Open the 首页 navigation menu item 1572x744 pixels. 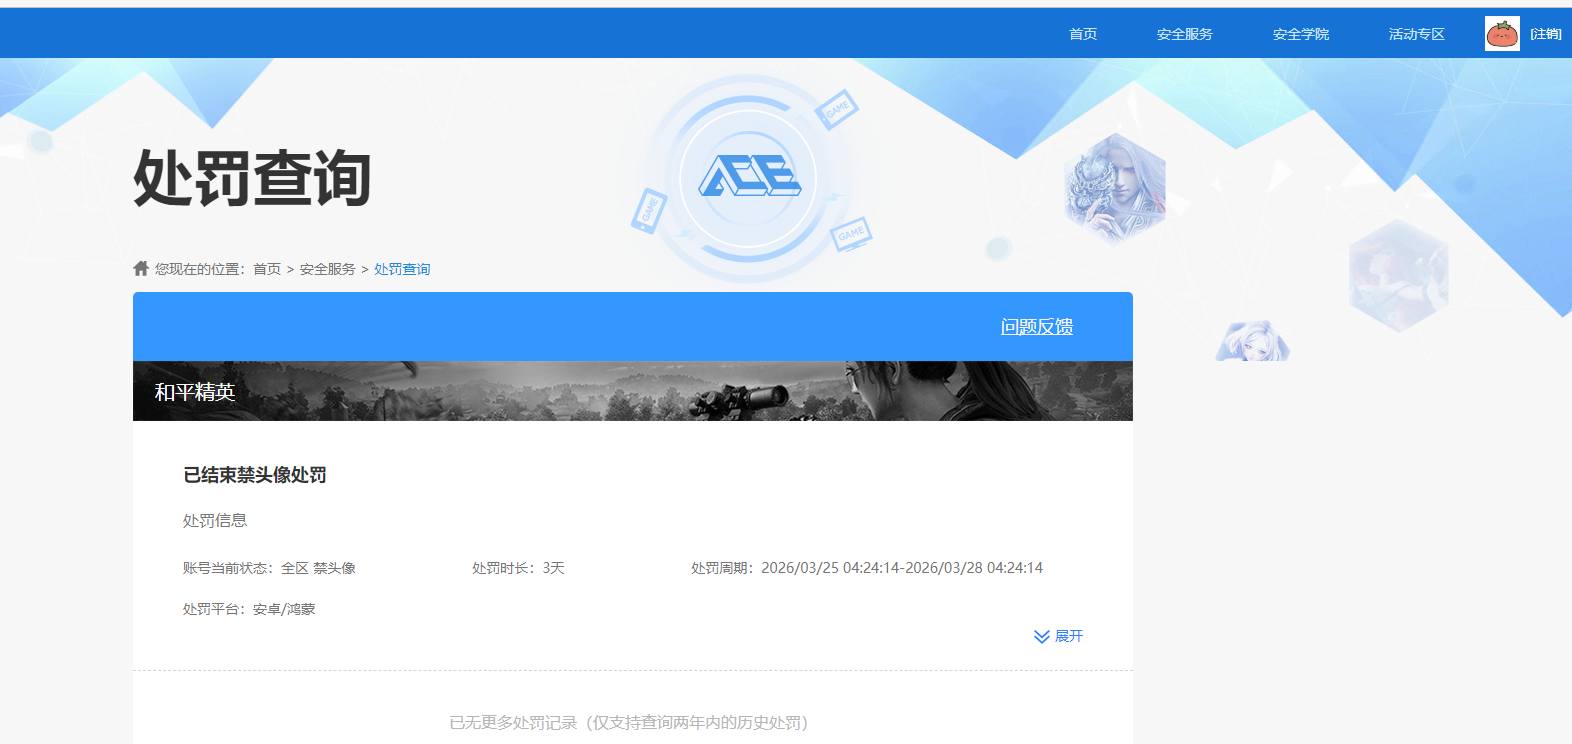[x=1083, y=34]
